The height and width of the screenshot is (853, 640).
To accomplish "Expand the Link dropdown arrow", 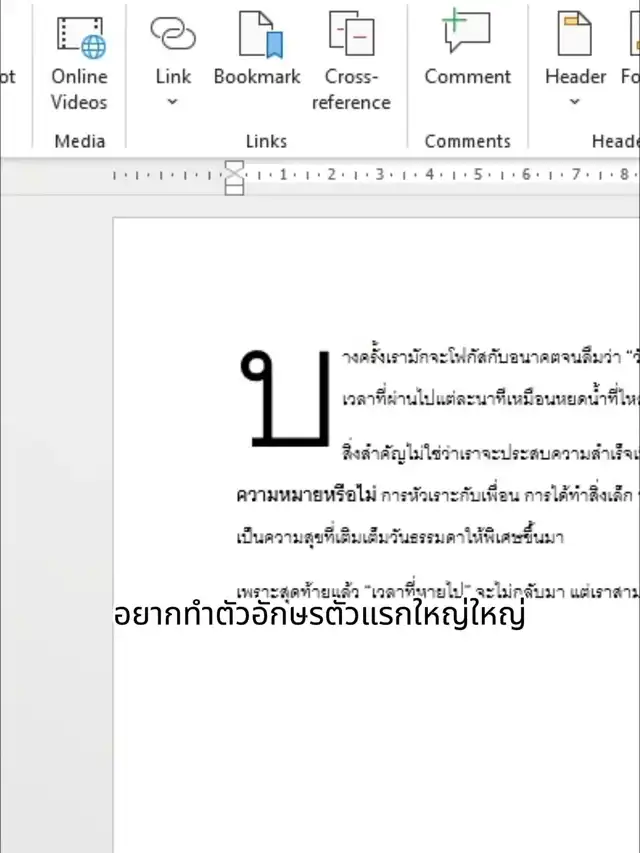I will (173, 102).
